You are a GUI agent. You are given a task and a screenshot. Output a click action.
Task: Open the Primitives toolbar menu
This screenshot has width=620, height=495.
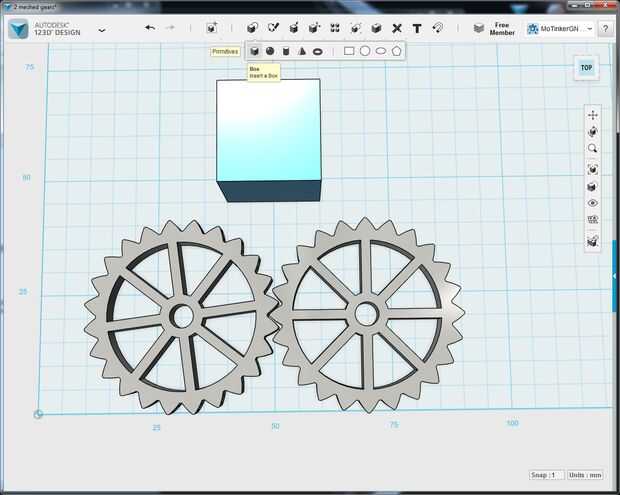pyautogui.click(x=211, y=28)
